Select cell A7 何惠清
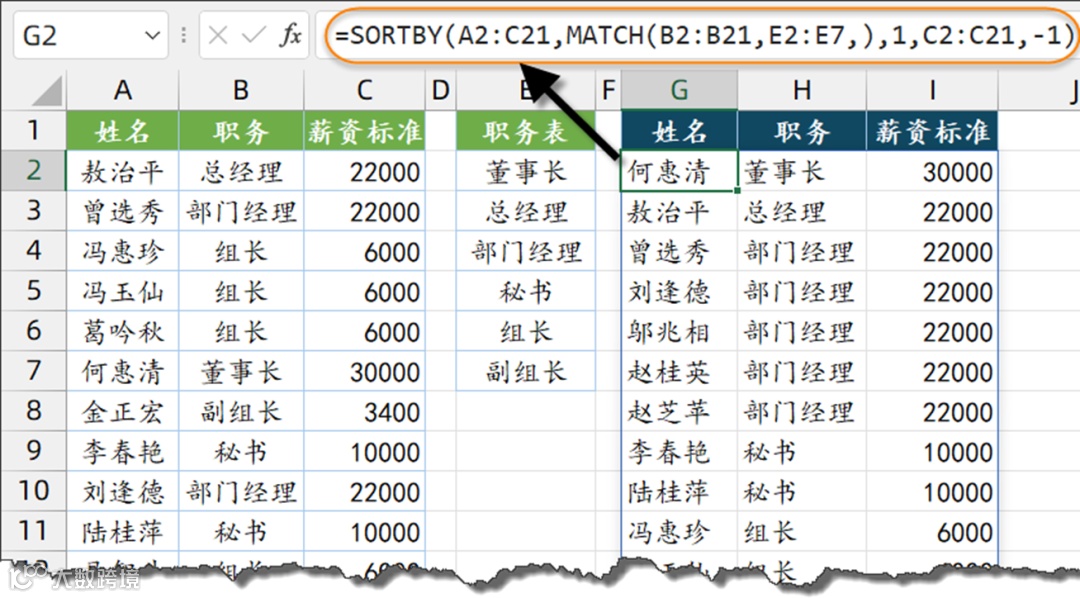Screen dimensions: 1080x598 tap(123, 371)
